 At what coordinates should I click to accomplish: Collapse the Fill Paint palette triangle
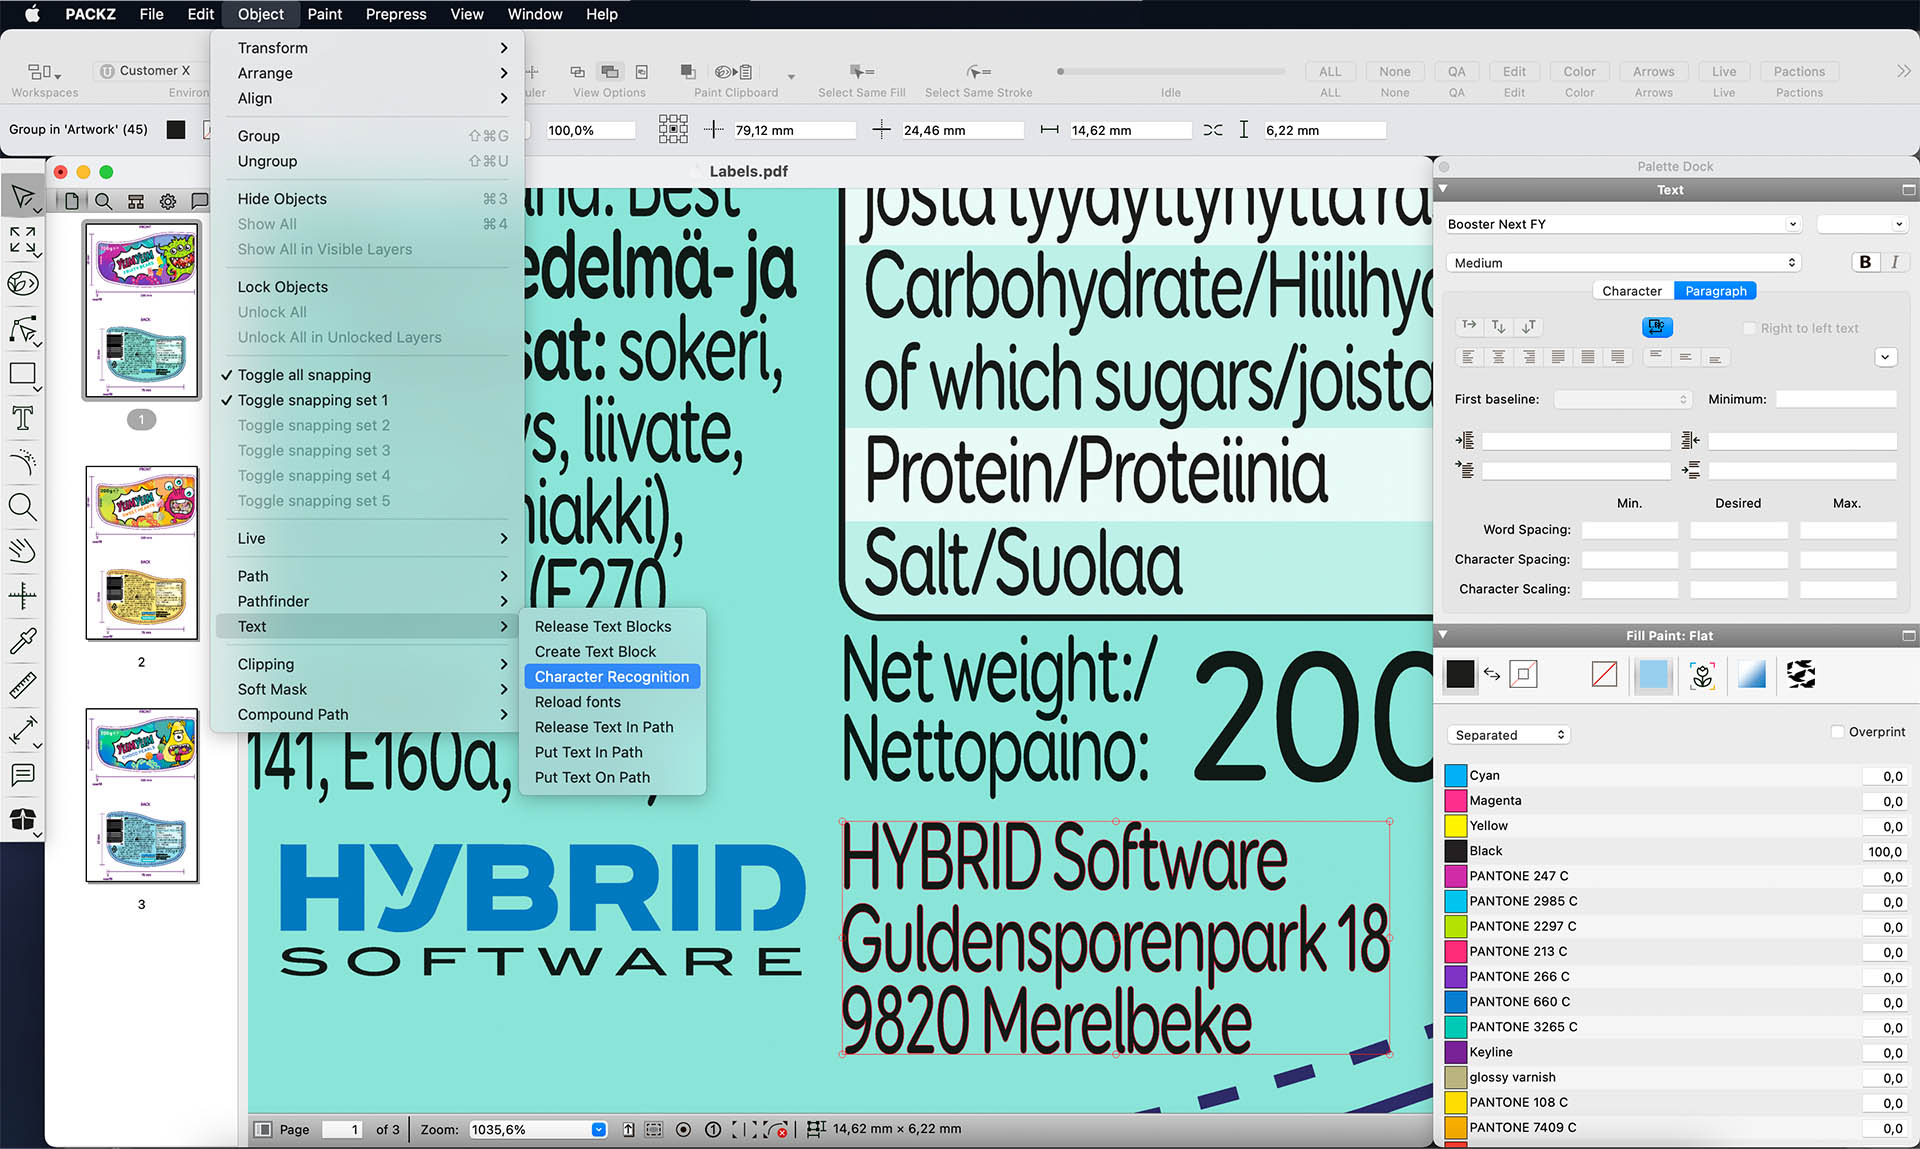click(1443, 635)
